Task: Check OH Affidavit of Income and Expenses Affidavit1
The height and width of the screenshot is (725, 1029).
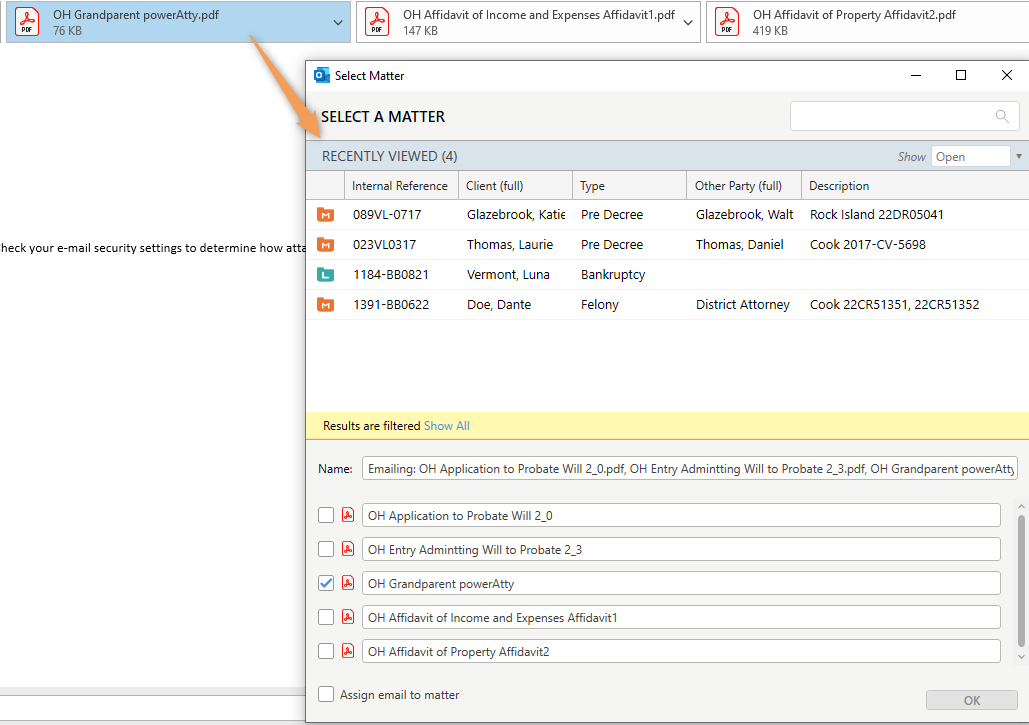Action: pyautogui.click(x=324, y=616)
